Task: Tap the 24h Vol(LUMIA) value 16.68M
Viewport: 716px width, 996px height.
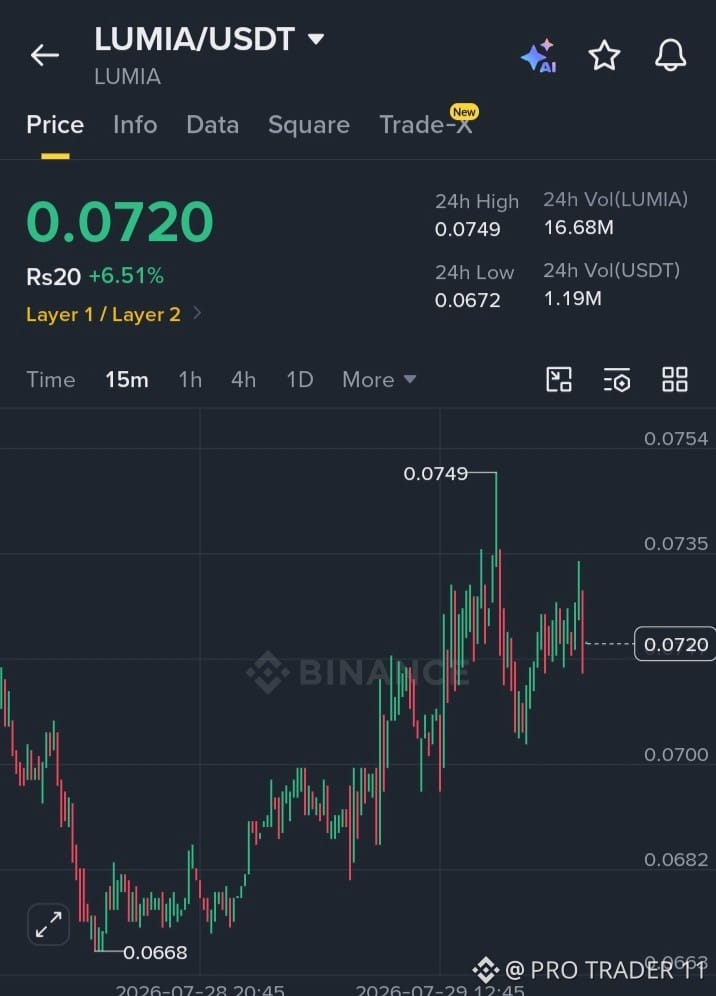Action: pyautogui.click(x=579, y=227)
